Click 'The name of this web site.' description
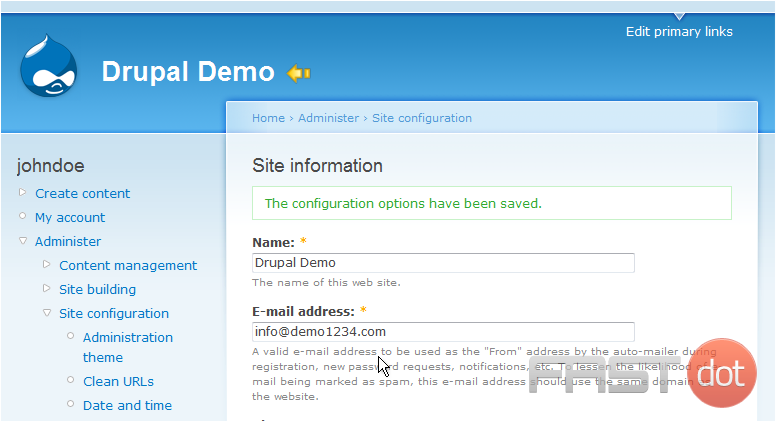Screen dimensions: 776x422 coord(326,282)
